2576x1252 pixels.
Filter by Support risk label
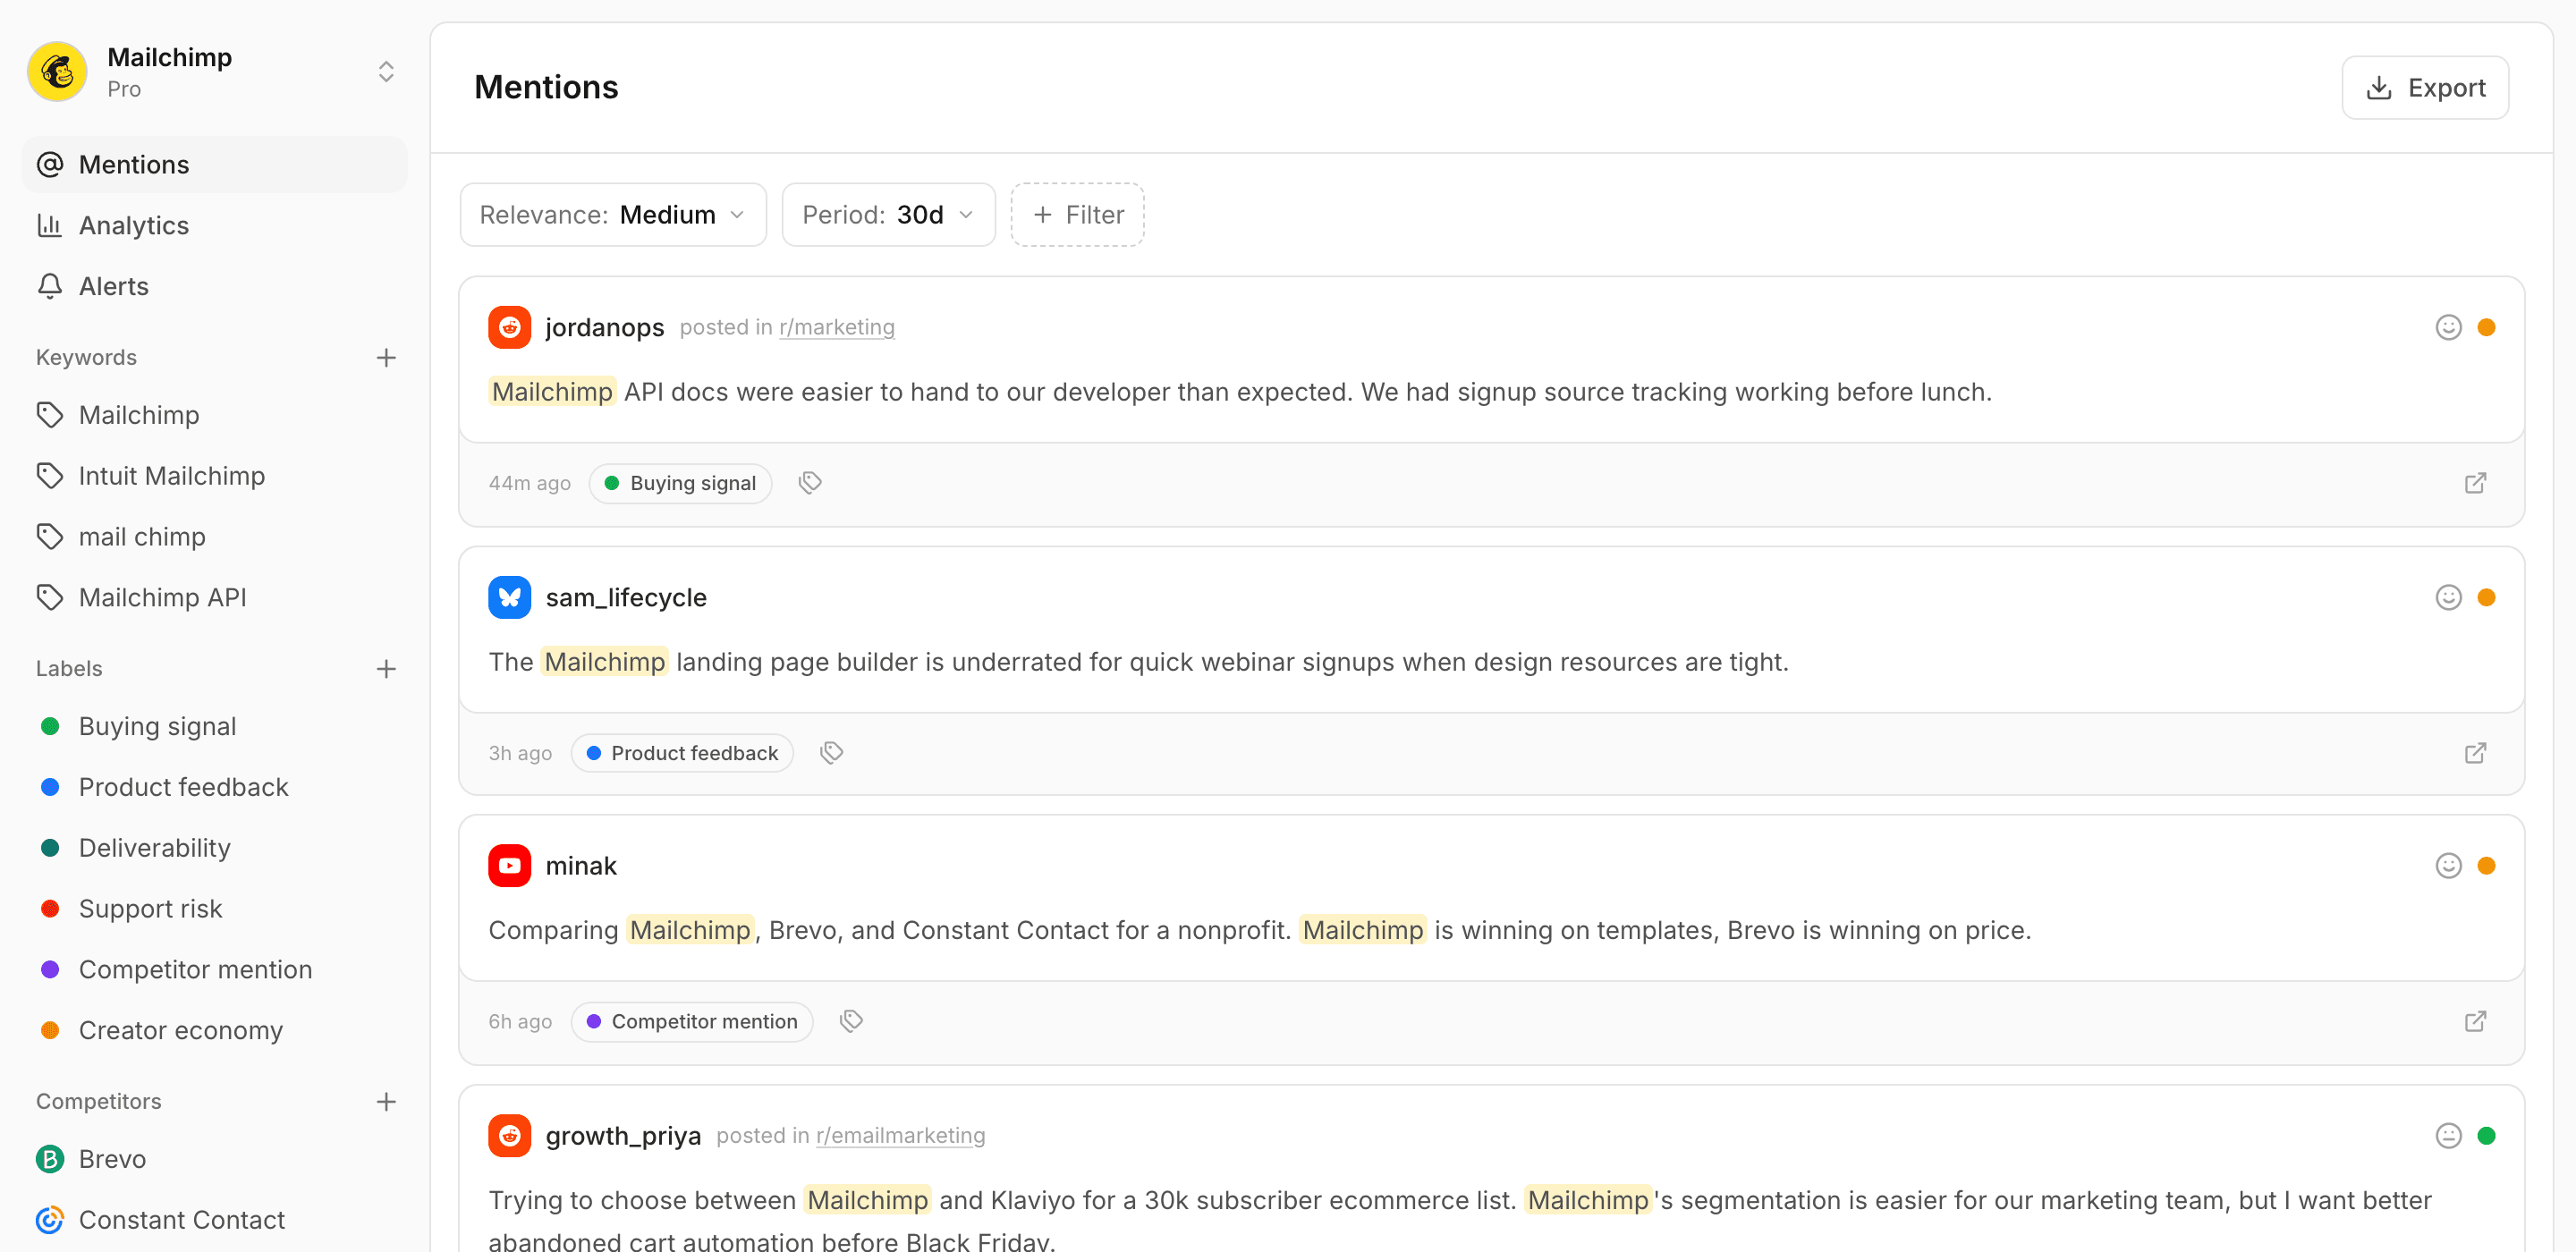pos(214,909)
